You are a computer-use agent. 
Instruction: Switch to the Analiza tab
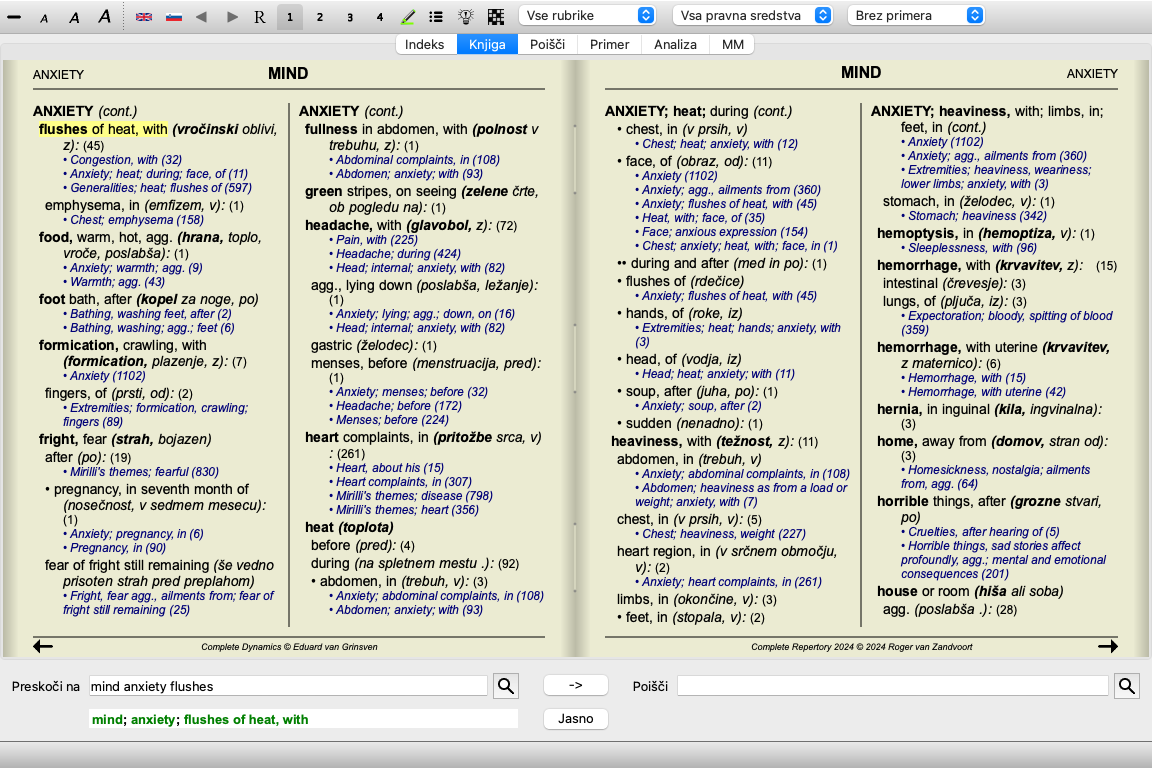pyautogui.click(x=674, y=44)
